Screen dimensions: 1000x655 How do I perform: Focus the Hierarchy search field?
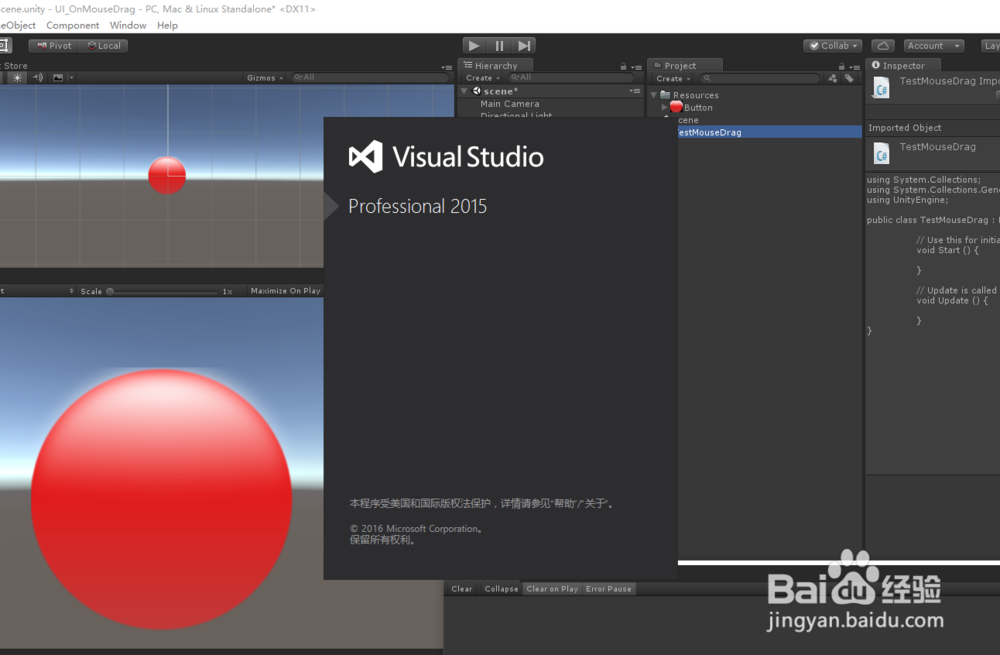[572, 77]
